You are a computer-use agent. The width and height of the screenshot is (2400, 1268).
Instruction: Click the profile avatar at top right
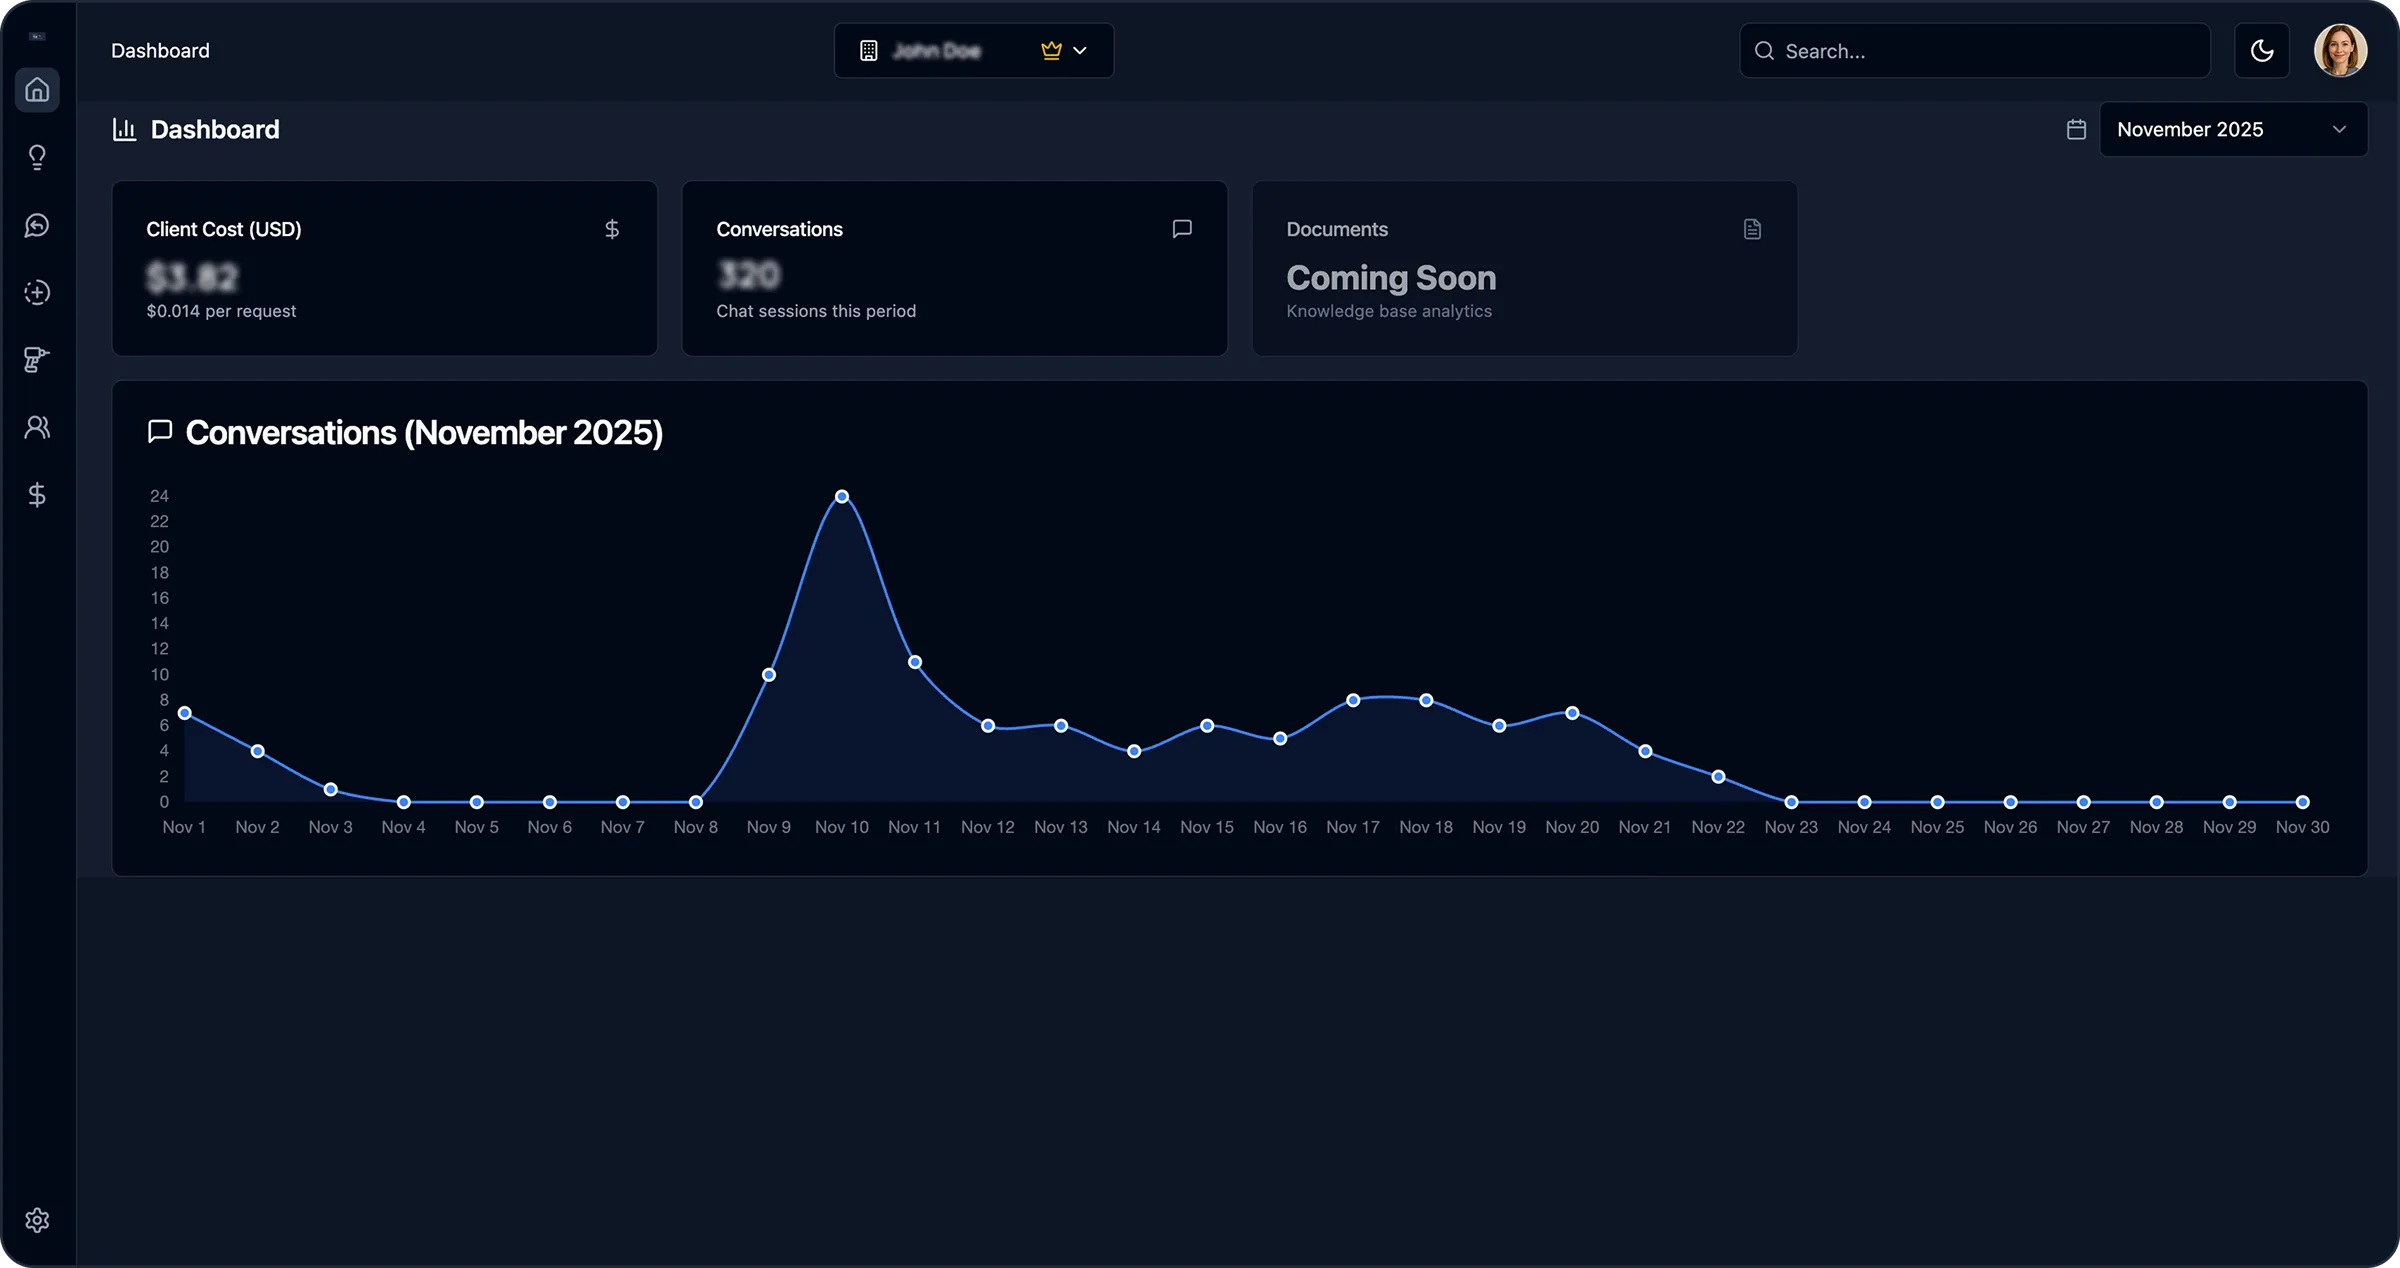(x=2341, y=50)
